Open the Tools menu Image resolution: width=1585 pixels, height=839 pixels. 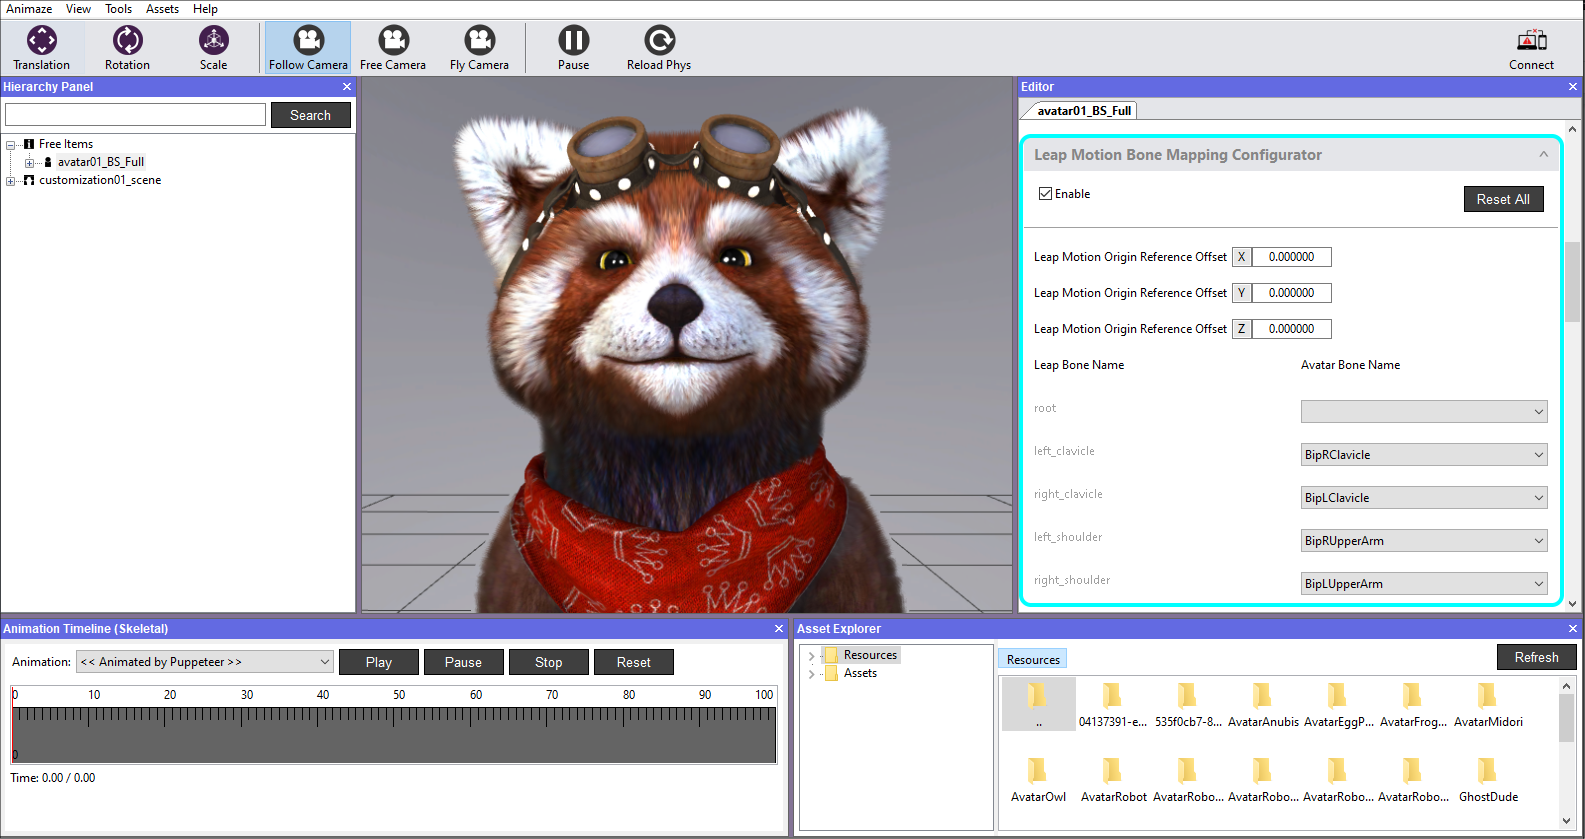(x=118, y=9)
